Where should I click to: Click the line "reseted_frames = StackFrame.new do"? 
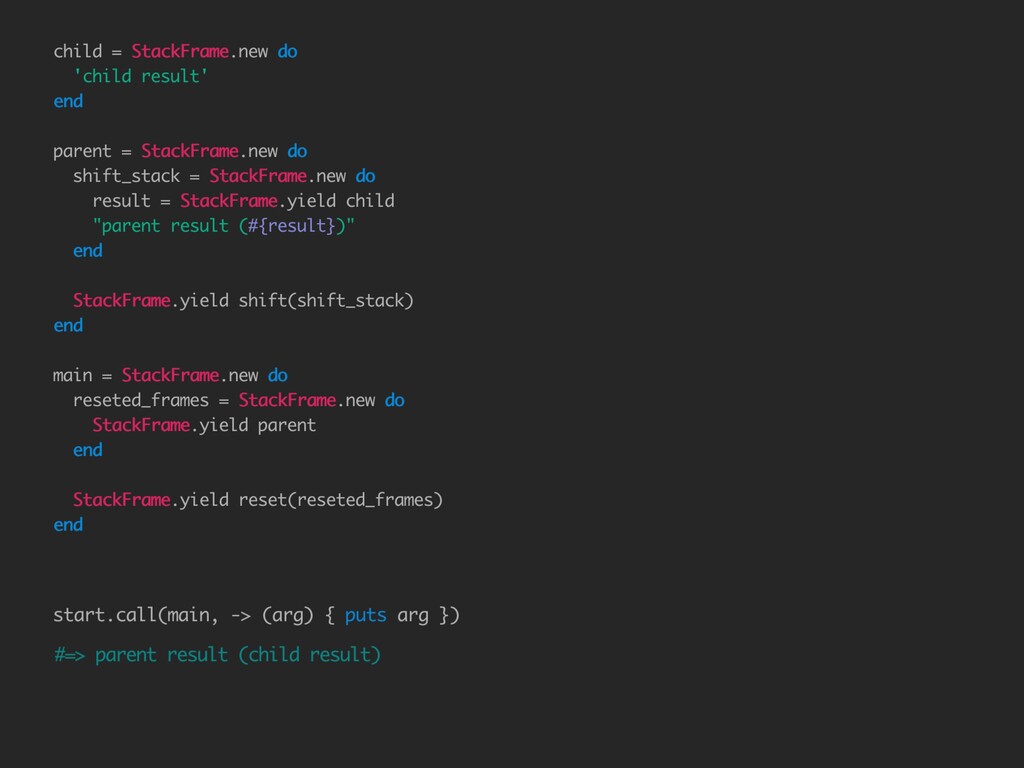[x=238, y=400]
